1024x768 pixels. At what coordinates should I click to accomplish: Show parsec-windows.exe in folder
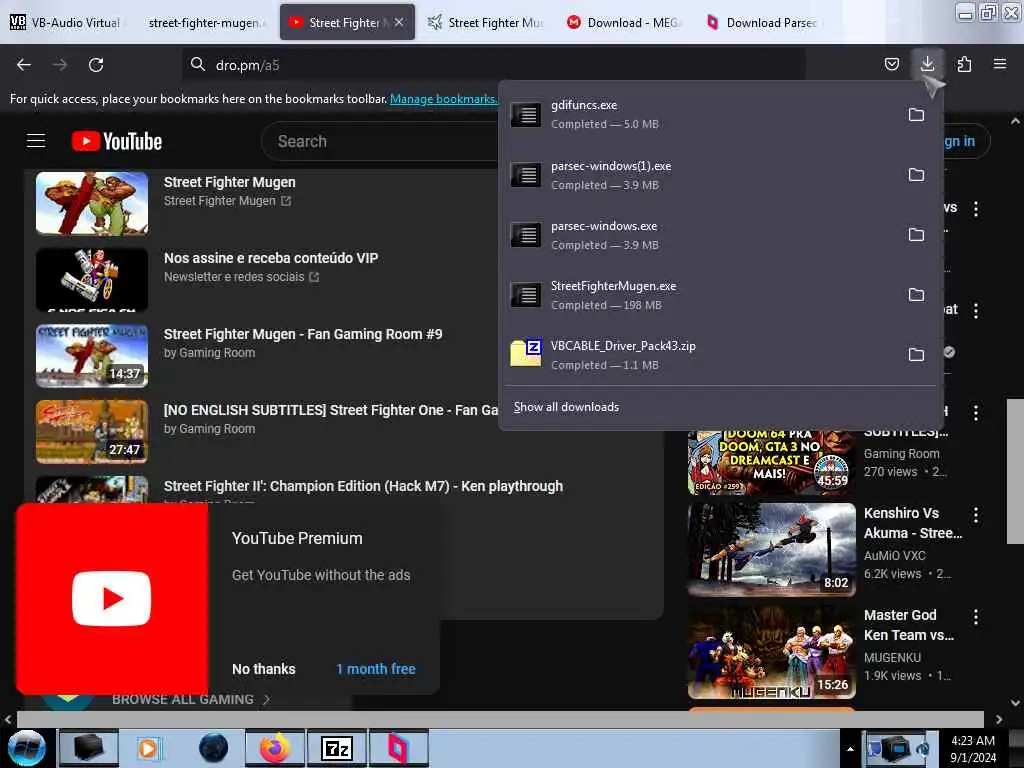coord(916,234)
